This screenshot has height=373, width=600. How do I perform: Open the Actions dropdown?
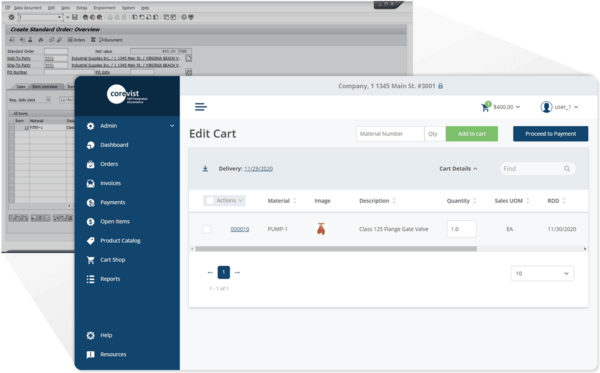(x=230, y=200)
